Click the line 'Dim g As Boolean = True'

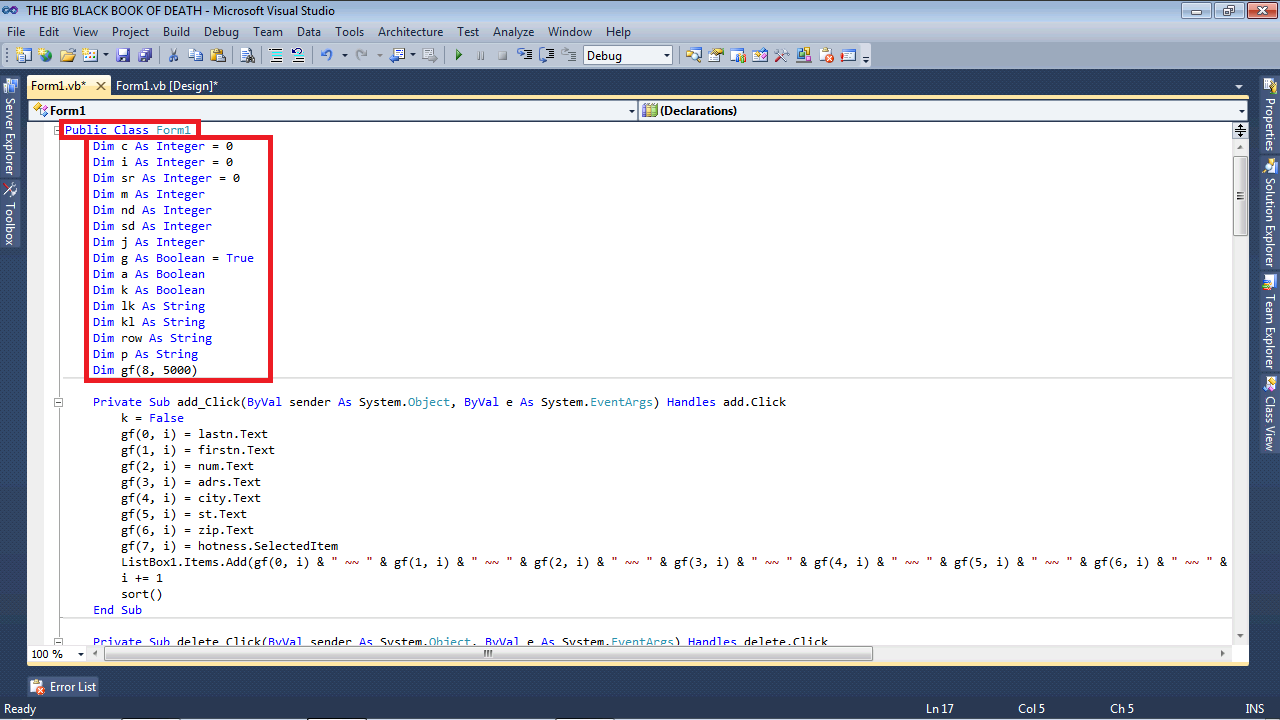[173, 258]
